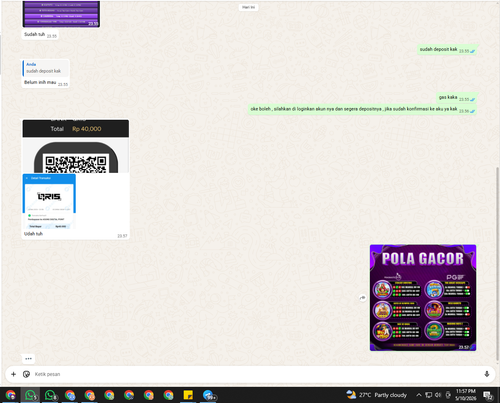The width and height of the screenshot is (500, 403).
Task: Click the microphone voice message icon
Action: coord(487,374)
